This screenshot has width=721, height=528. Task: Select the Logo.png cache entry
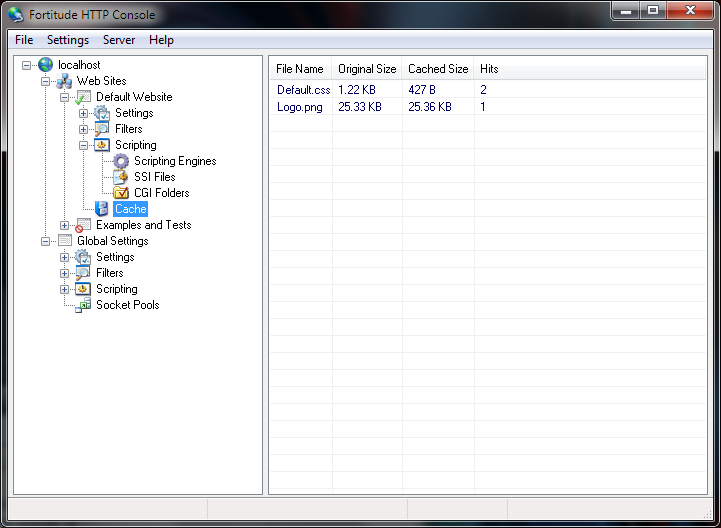(300, 107)
